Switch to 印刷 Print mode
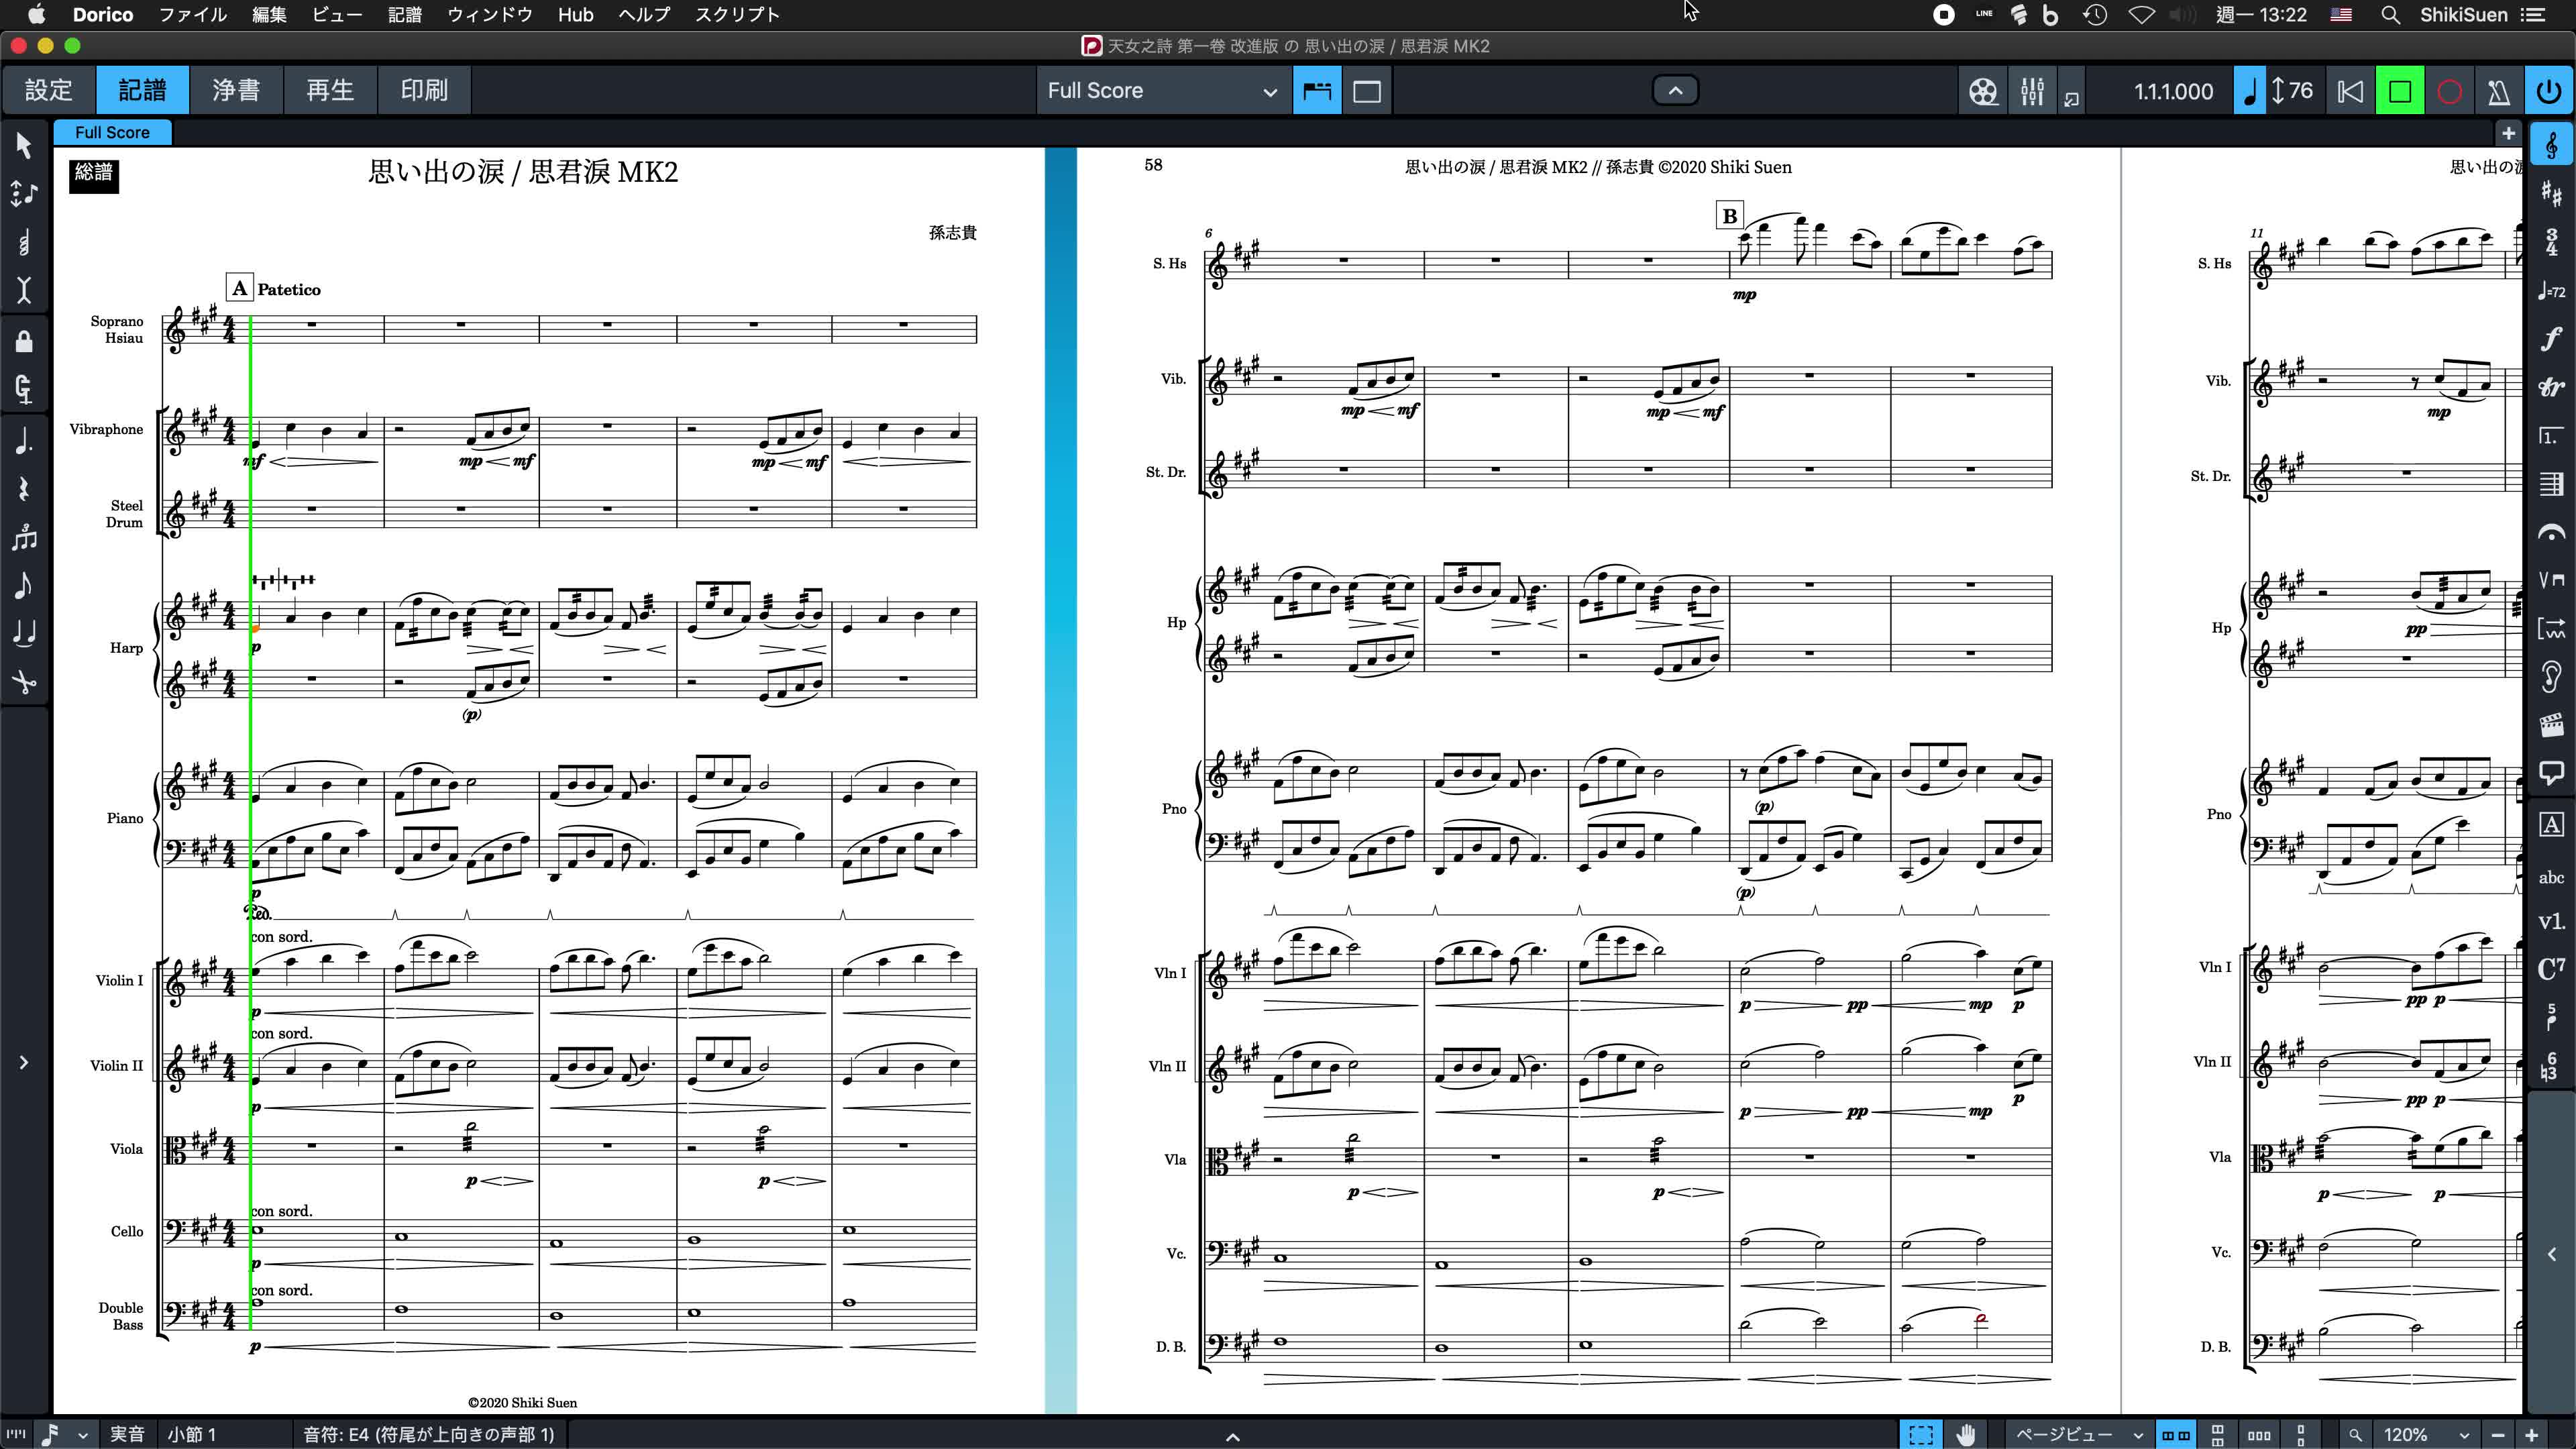This screenshot has width=2576, height=1449. coord(424,90)
